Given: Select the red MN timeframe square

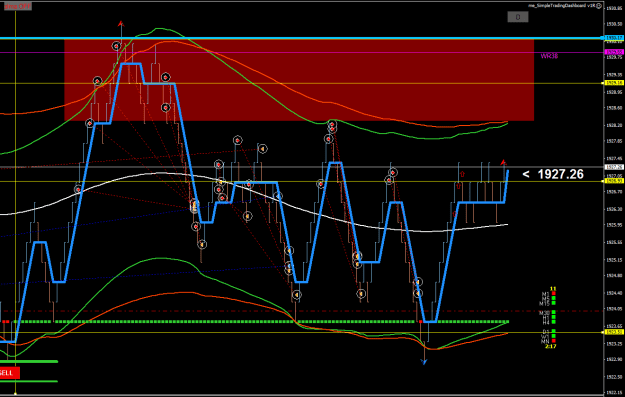Looking at the screenshot, I should (x=554, y=341).
